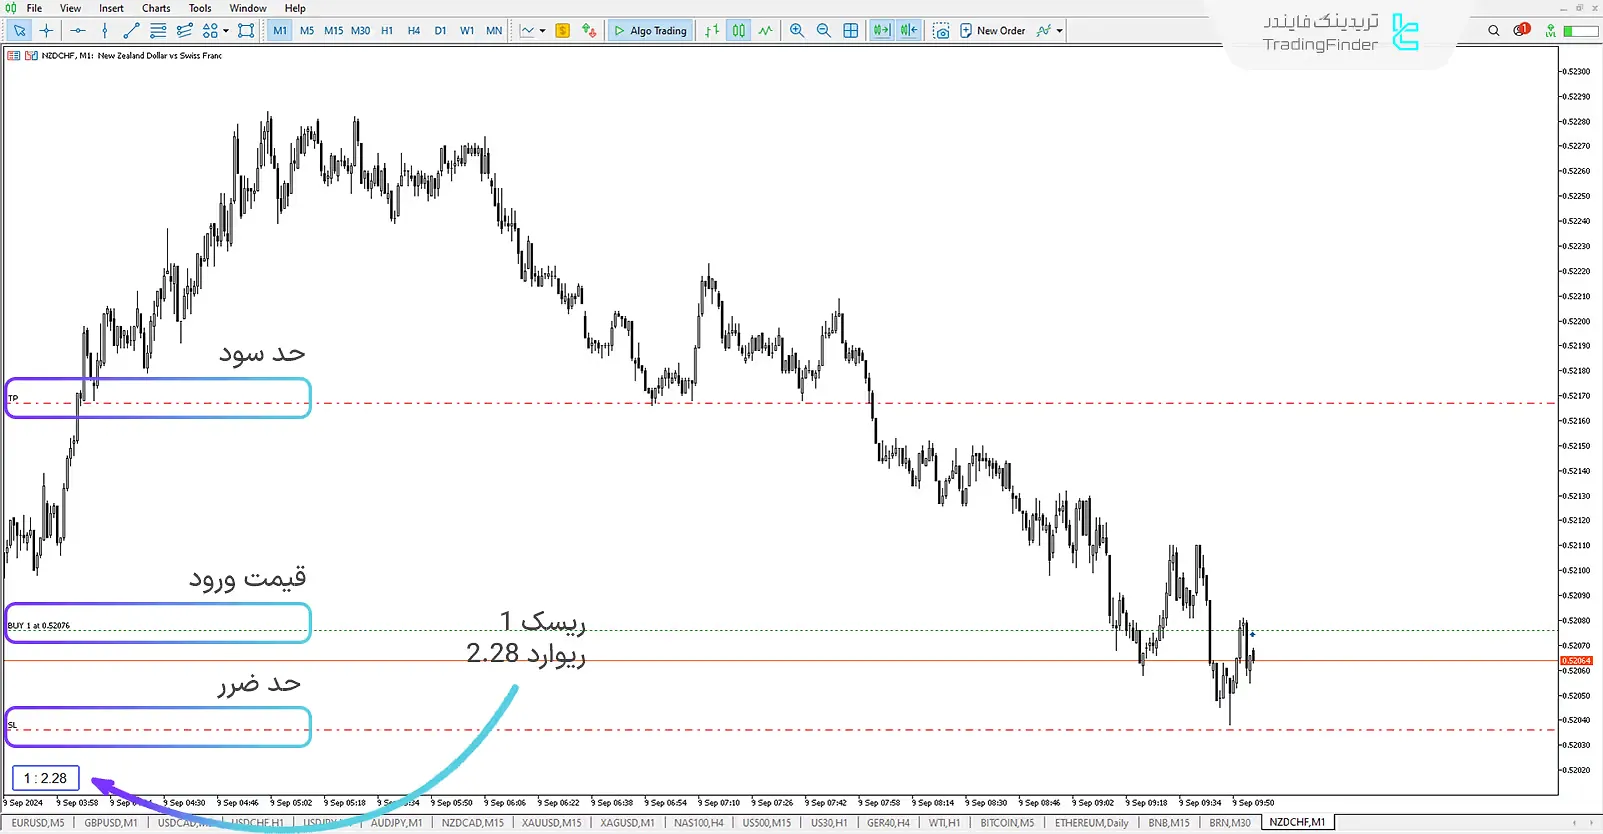Screen dimensions: 1603x834
Task: Take a chart screenshot with camera icon
Action: click(941, 31)
